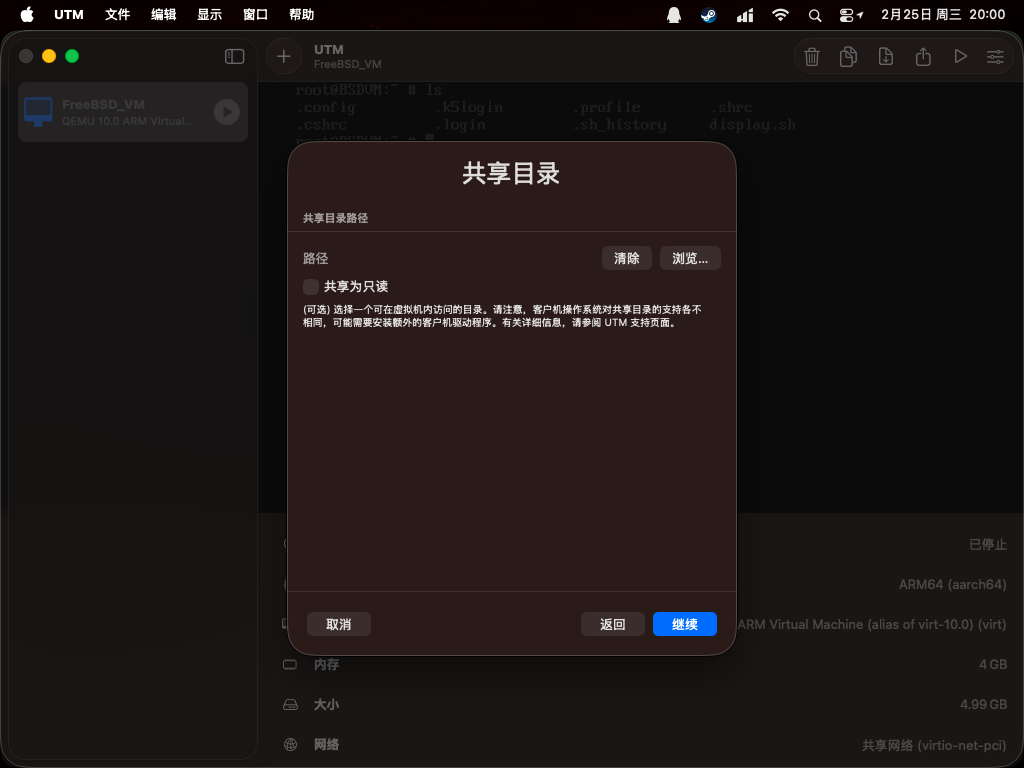This screenshot has height=768, width=1024.
Task: Start FreeBSD_VM via sidebar play button
Action: point(227,112)
